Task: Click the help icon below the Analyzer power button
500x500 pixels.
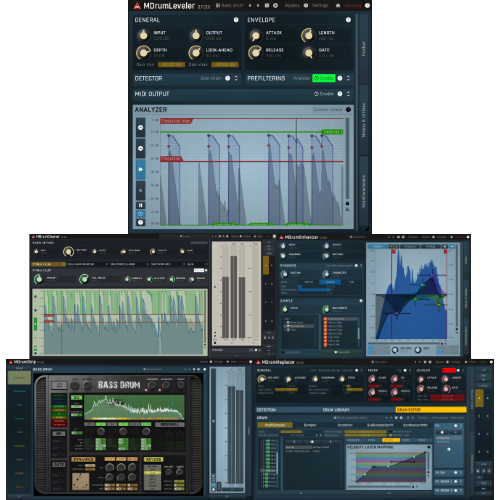Action: [141, 222]
